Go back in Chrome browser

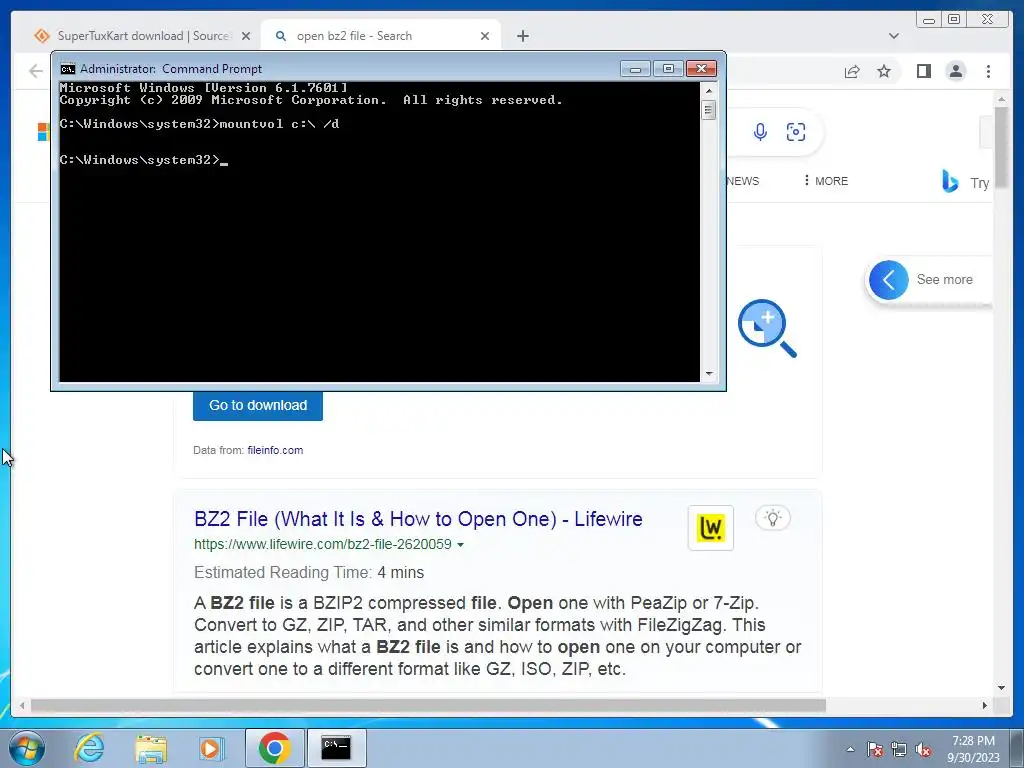point(36,71)
